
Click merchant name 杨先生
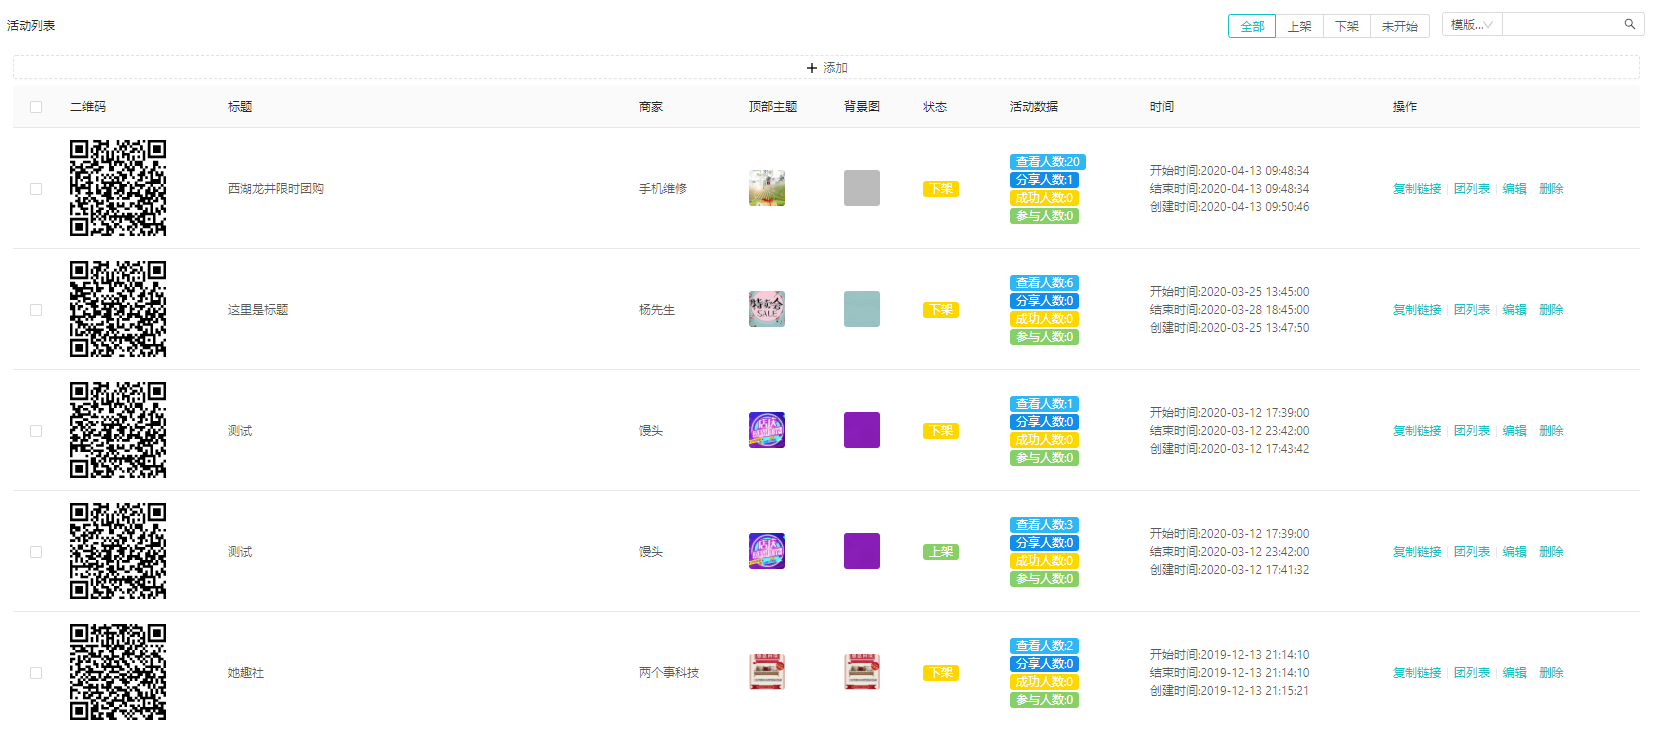657,310
